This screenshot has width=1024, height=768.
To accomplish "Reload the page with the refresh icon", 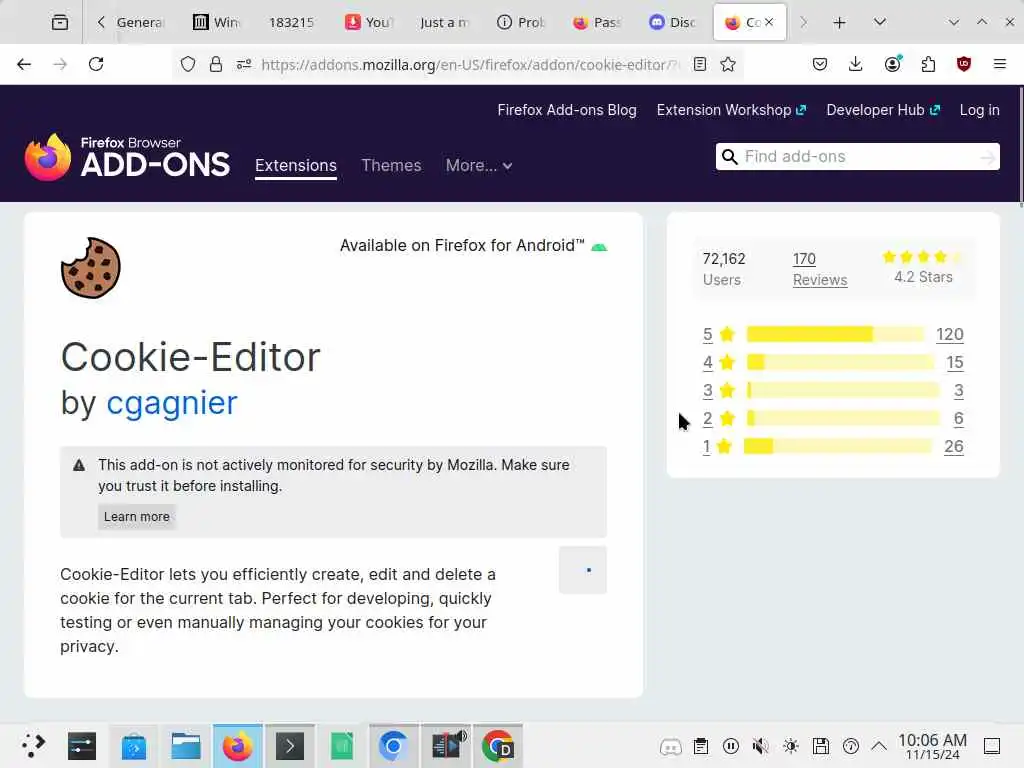I will (96, 64).
